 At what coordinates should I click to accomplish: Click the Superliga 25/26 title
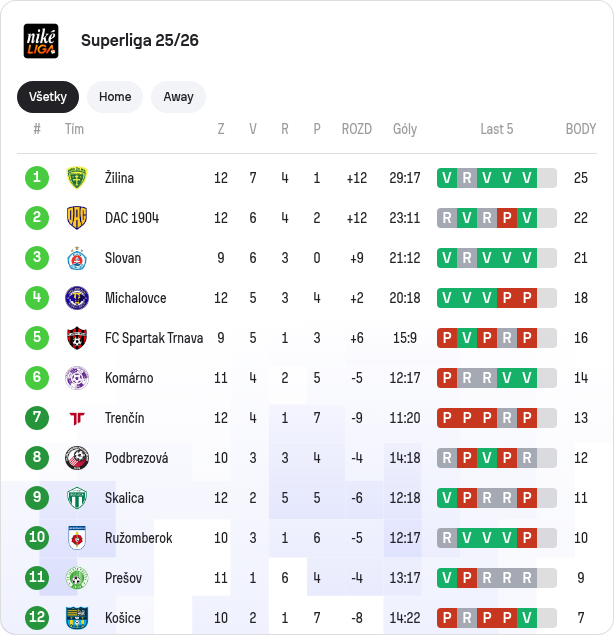(140, 41)
